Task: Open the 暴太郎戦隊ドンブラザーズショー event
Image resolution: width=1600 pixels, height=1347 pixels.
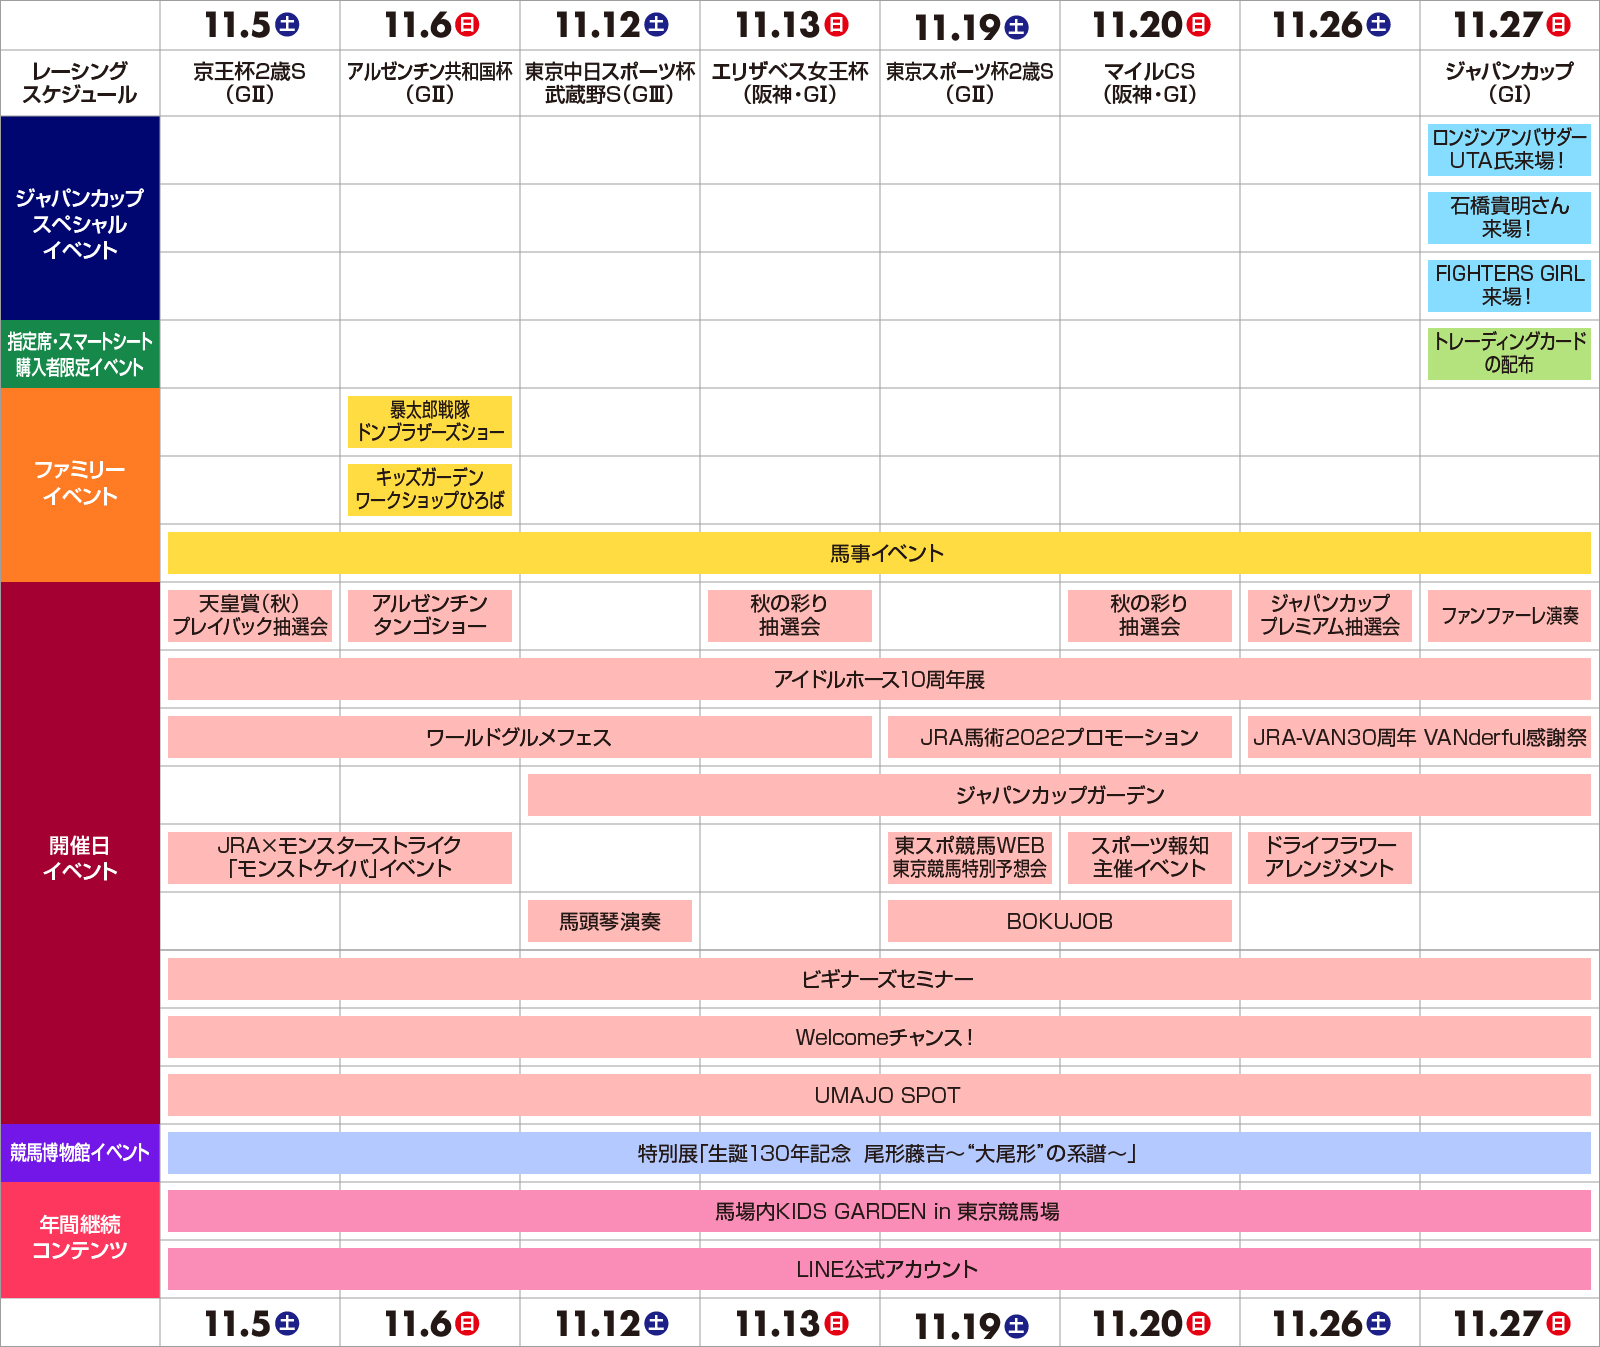Action: pyautogui.click(x=430, y=422)
